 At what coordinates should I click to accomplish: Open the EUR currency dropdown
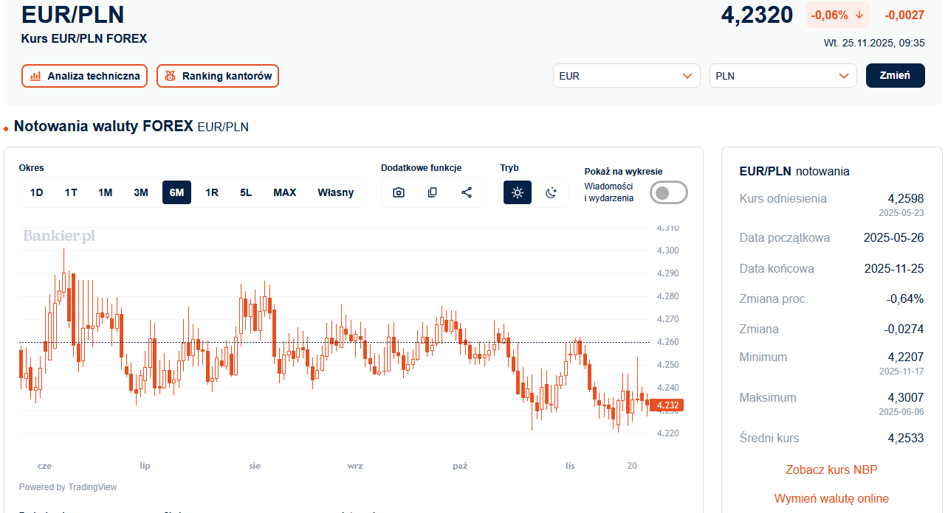(x=626, y=76)
